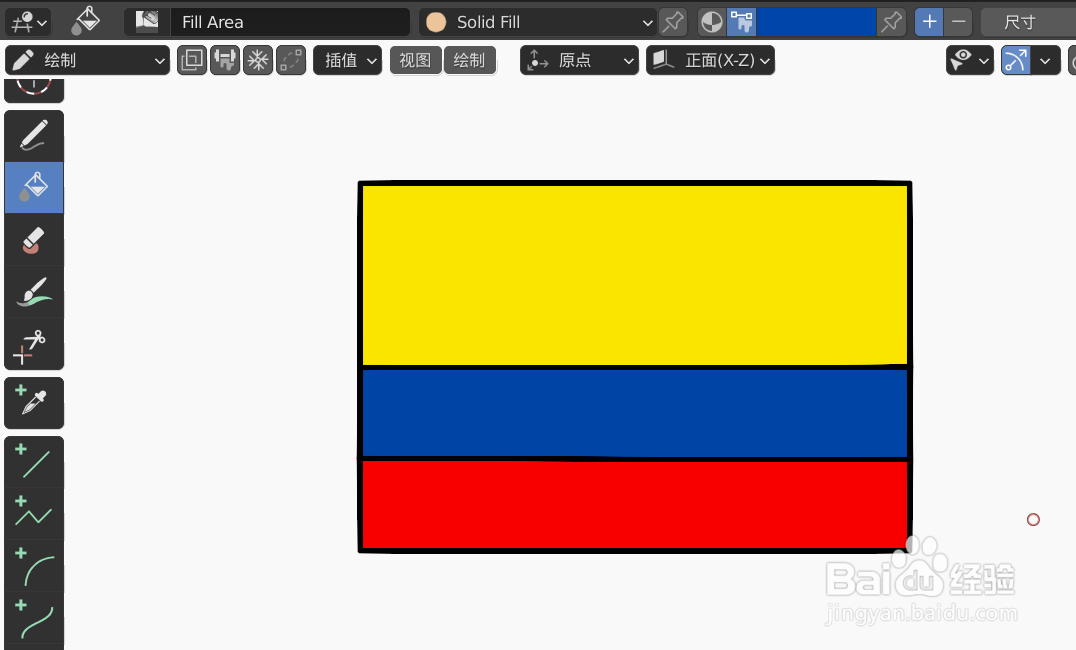
Task: Click the active Fill tool icon in header
Action: point(86,22)
